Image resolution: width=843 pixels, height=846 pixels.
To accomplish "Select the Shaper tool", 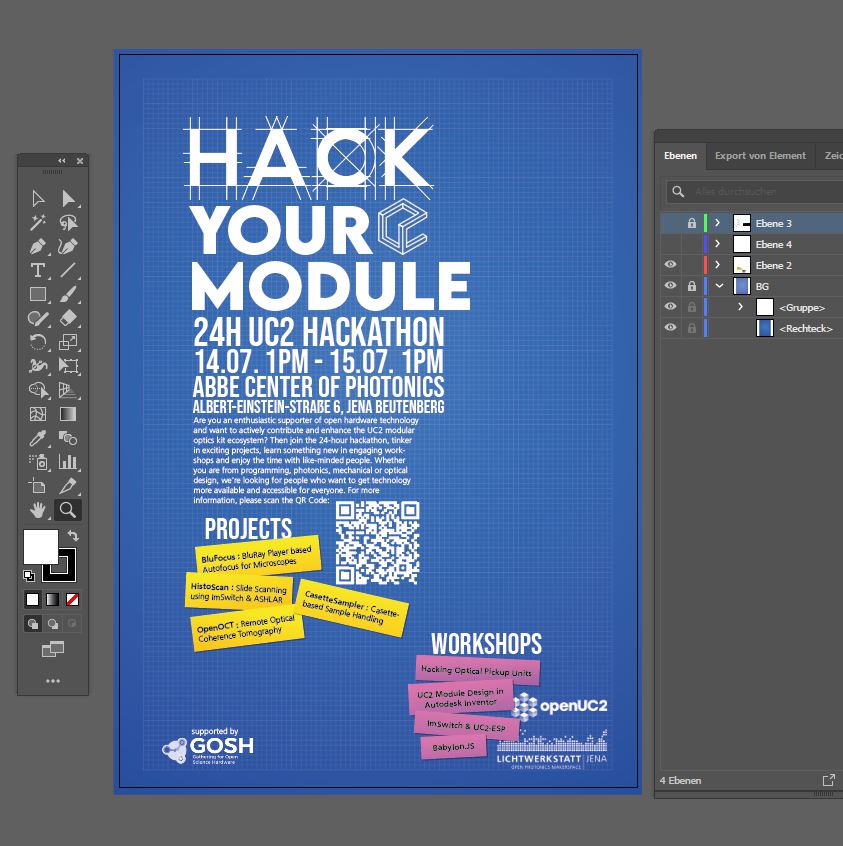I will [38, 318].
